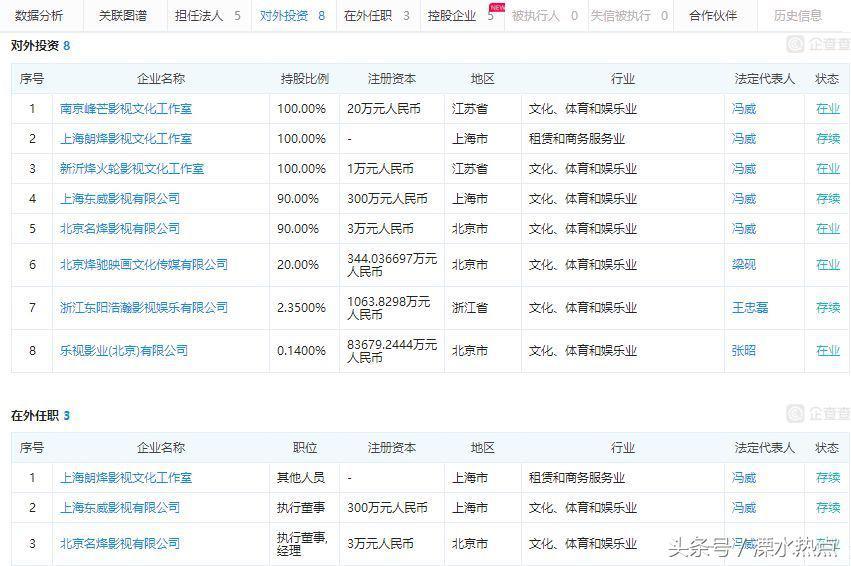Click 注册资本 header in 对外投资 table
851x566 pixels.
coord(392,79)
